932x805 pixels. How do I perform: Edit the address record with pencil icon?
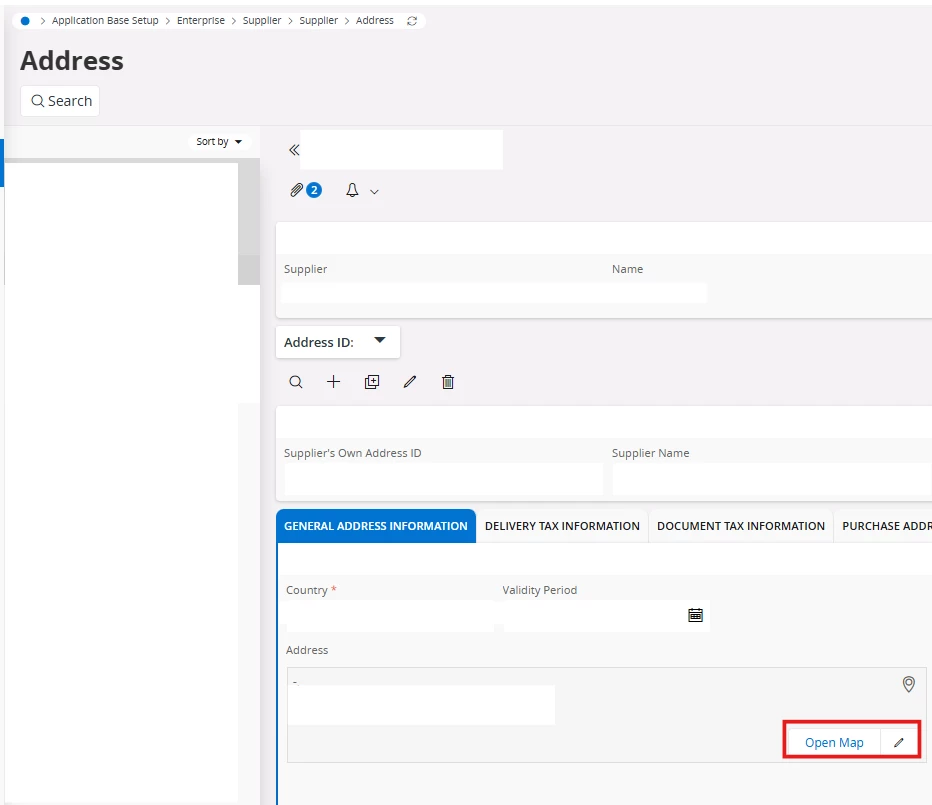point(410,382)
